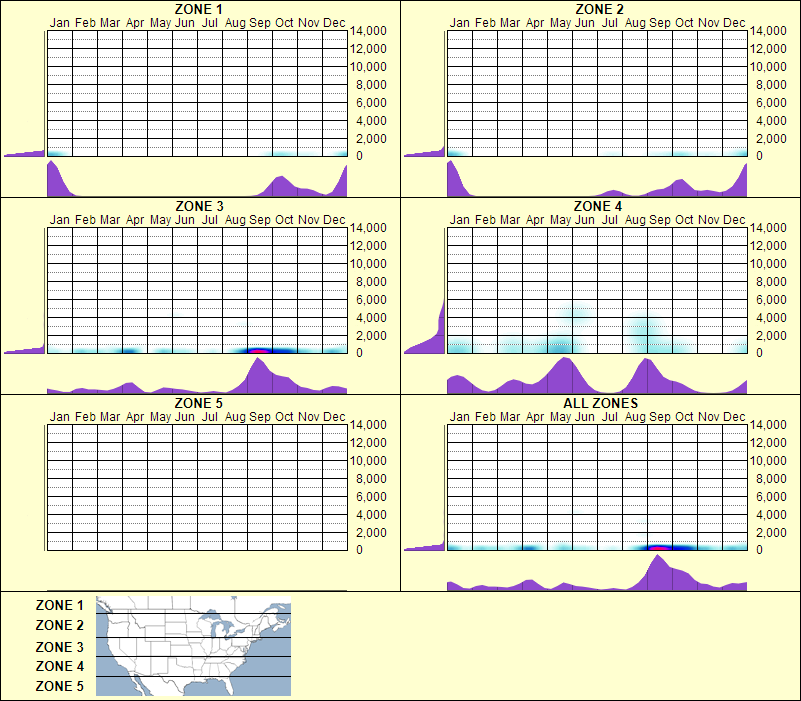This screenshot has height=701, width=801.
Task: Select the ZONE 3 label beside the map
Action: click(x=59, y=647)
